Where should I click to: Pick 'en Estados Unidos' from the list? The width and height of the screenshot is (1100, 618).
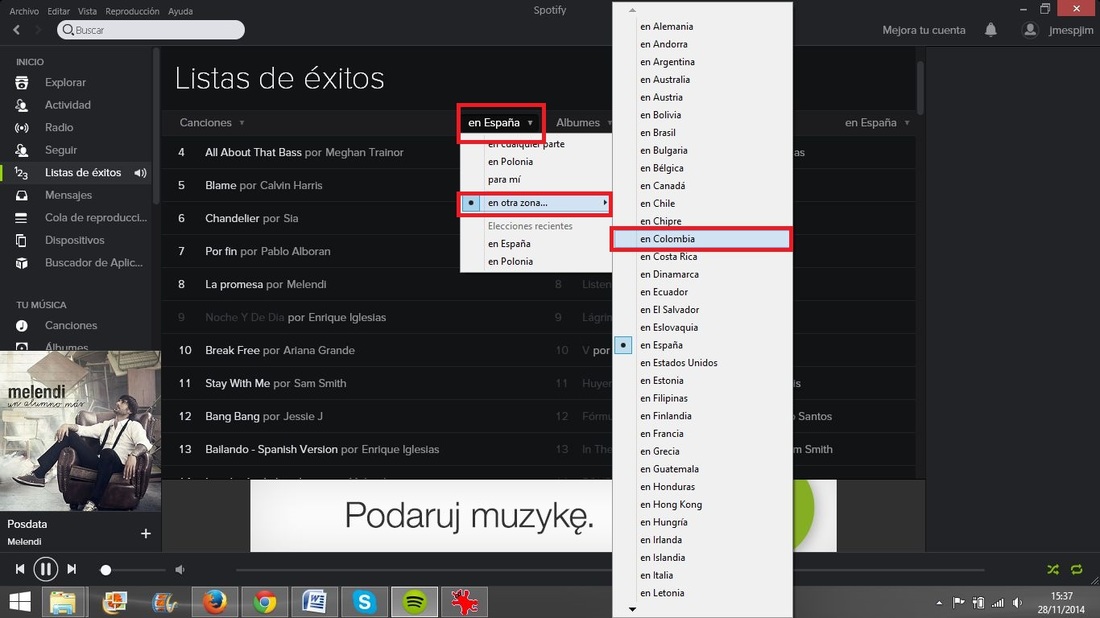coord(678,363)
